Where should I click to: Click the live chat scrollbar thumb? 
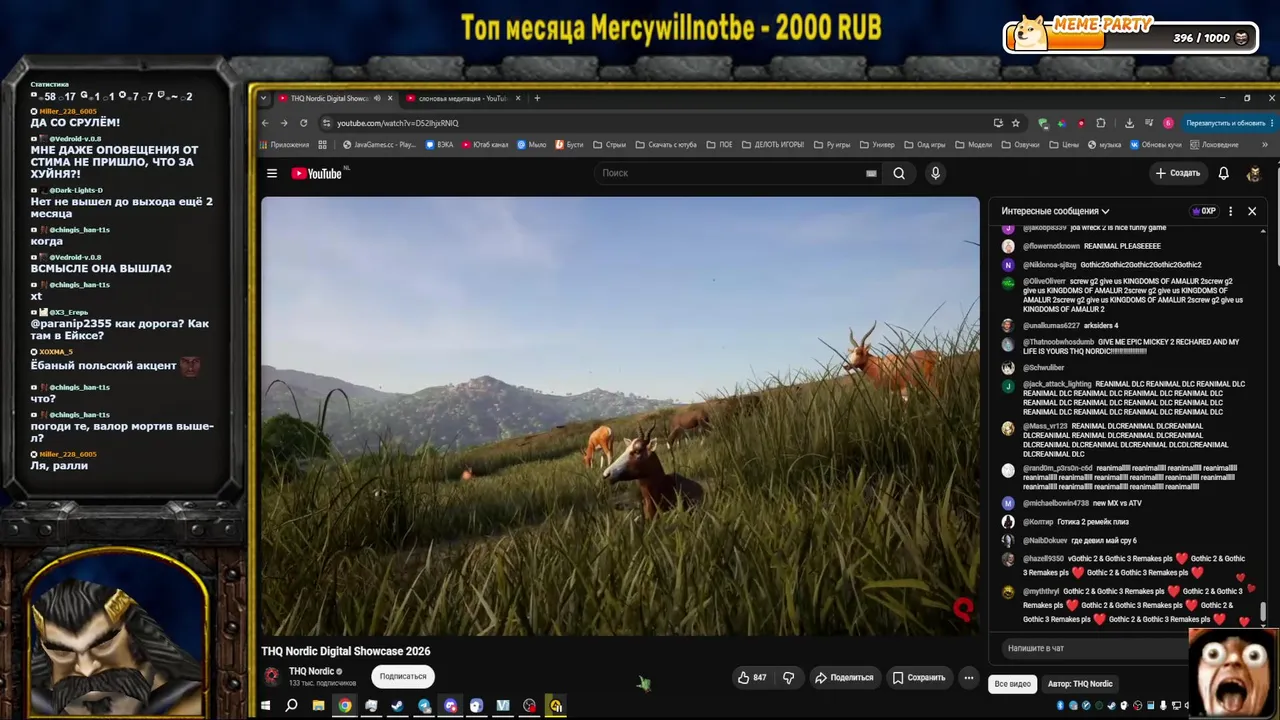[1263, 611]
